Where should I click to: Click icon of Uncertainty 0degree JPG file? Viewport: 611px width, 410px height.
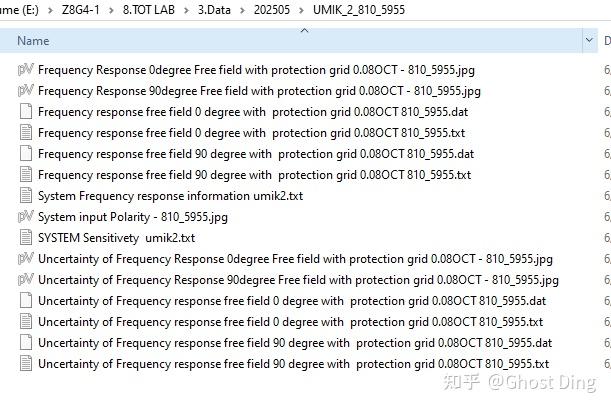coord(26,259)
